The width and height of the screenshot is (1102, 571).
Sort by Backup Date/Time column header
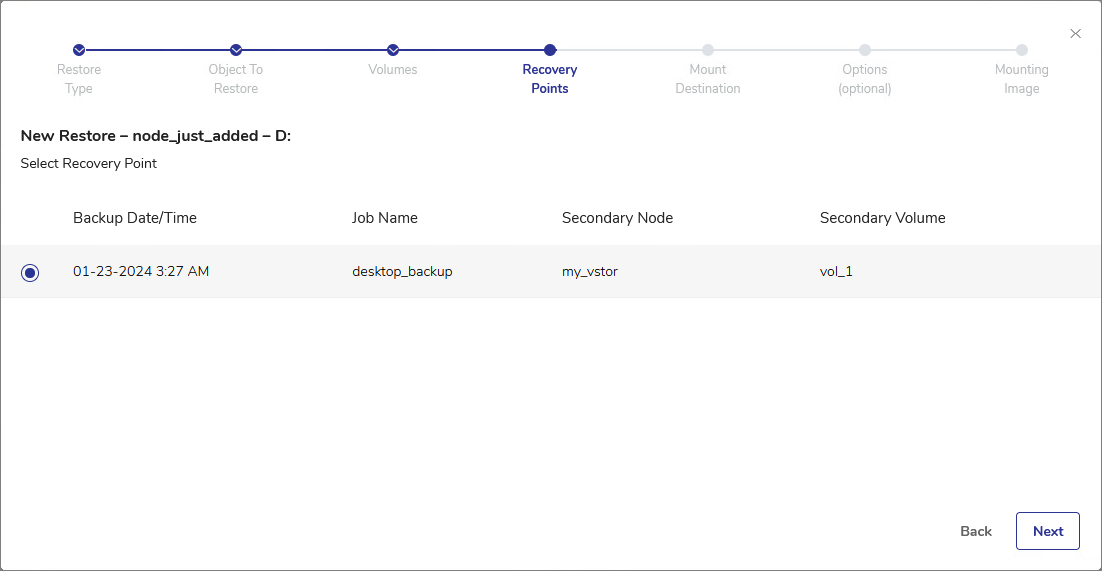click(x=135, y=218)
